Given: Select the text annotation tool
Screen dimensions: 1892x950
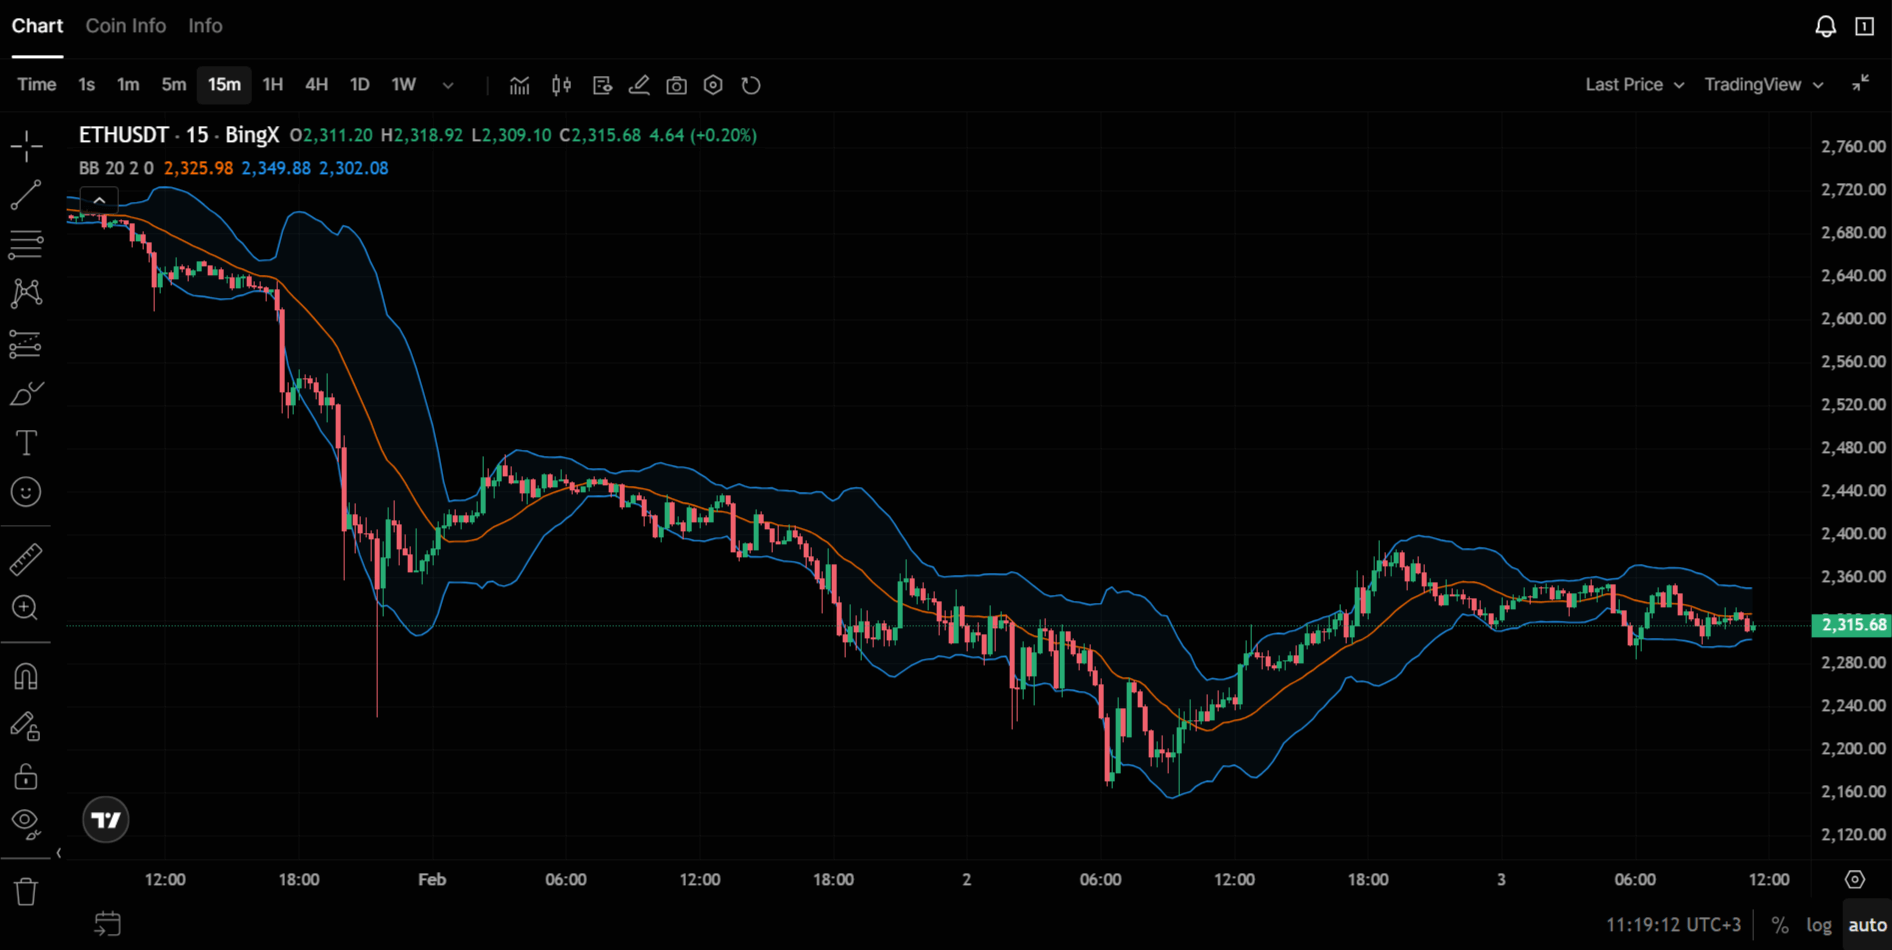Looking at the screenshot, I should [x=25, y=442].
